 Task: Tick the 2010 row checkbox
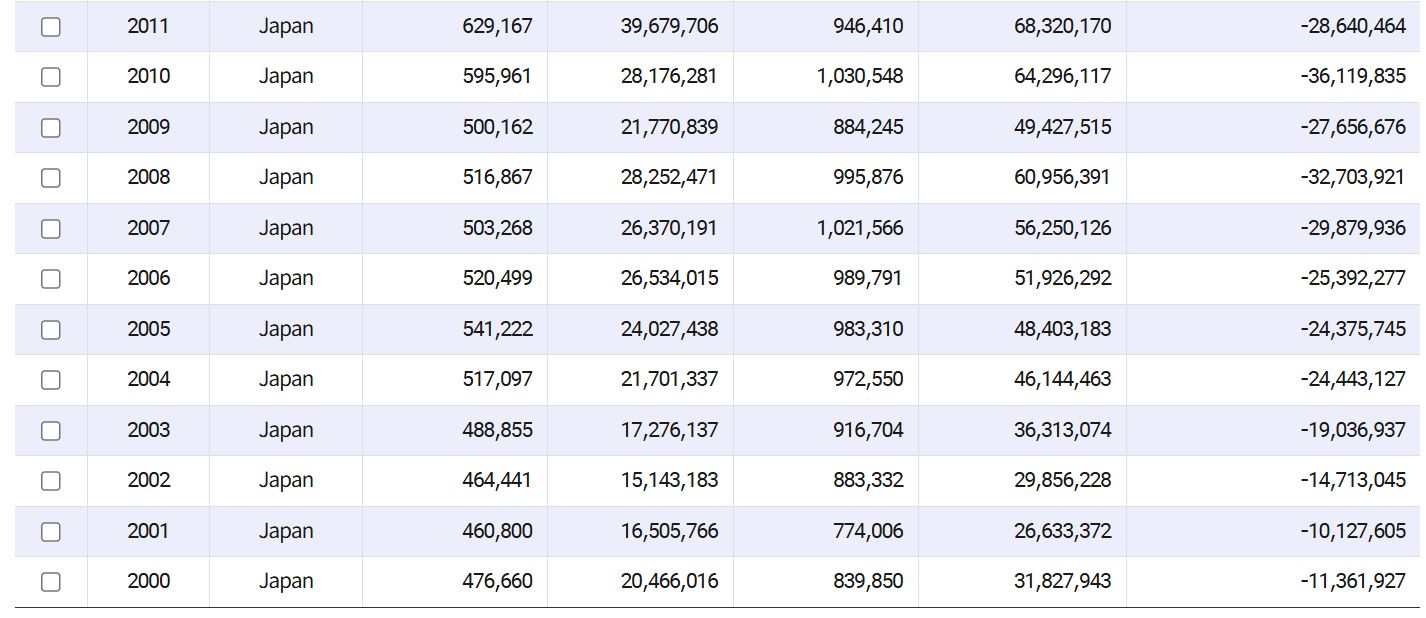tap(51, 77)
